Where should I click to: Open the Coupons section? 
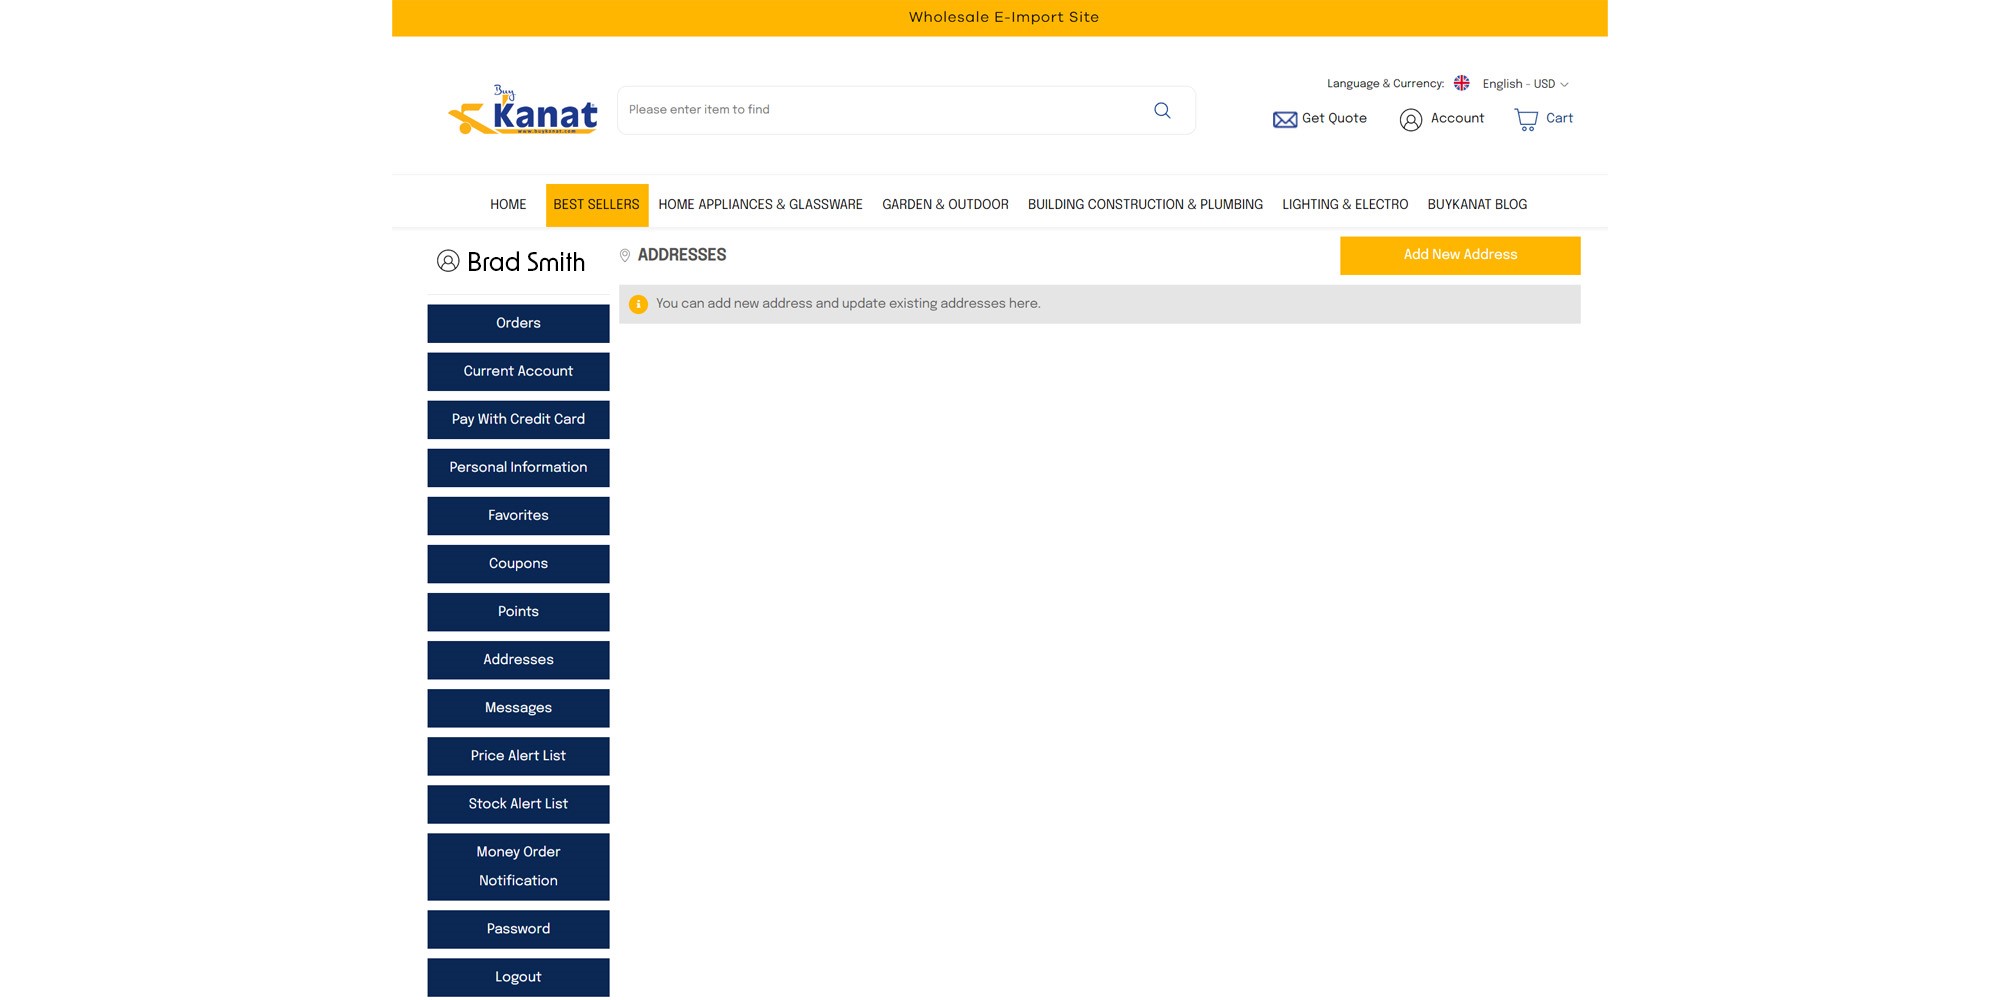[518, 563]
